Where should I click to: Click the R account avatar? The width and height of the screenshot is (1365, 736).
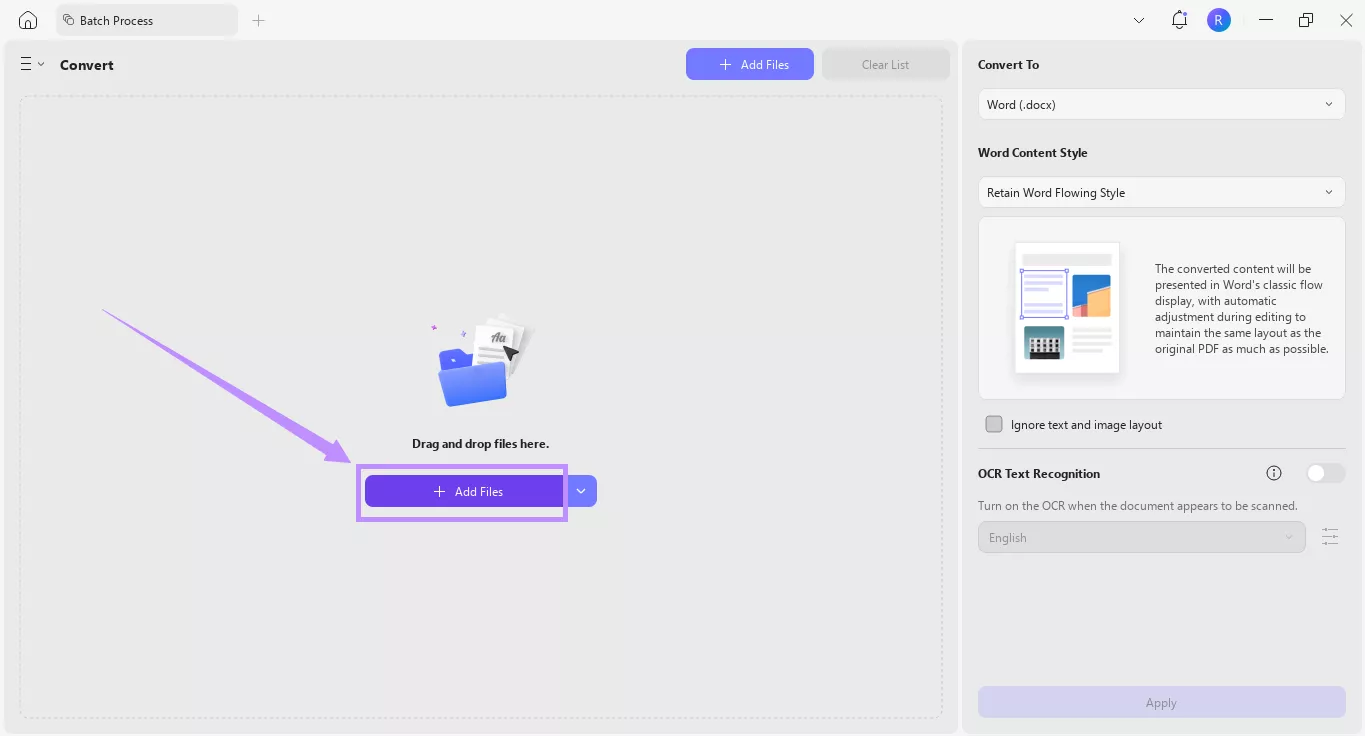(1218, 19)
